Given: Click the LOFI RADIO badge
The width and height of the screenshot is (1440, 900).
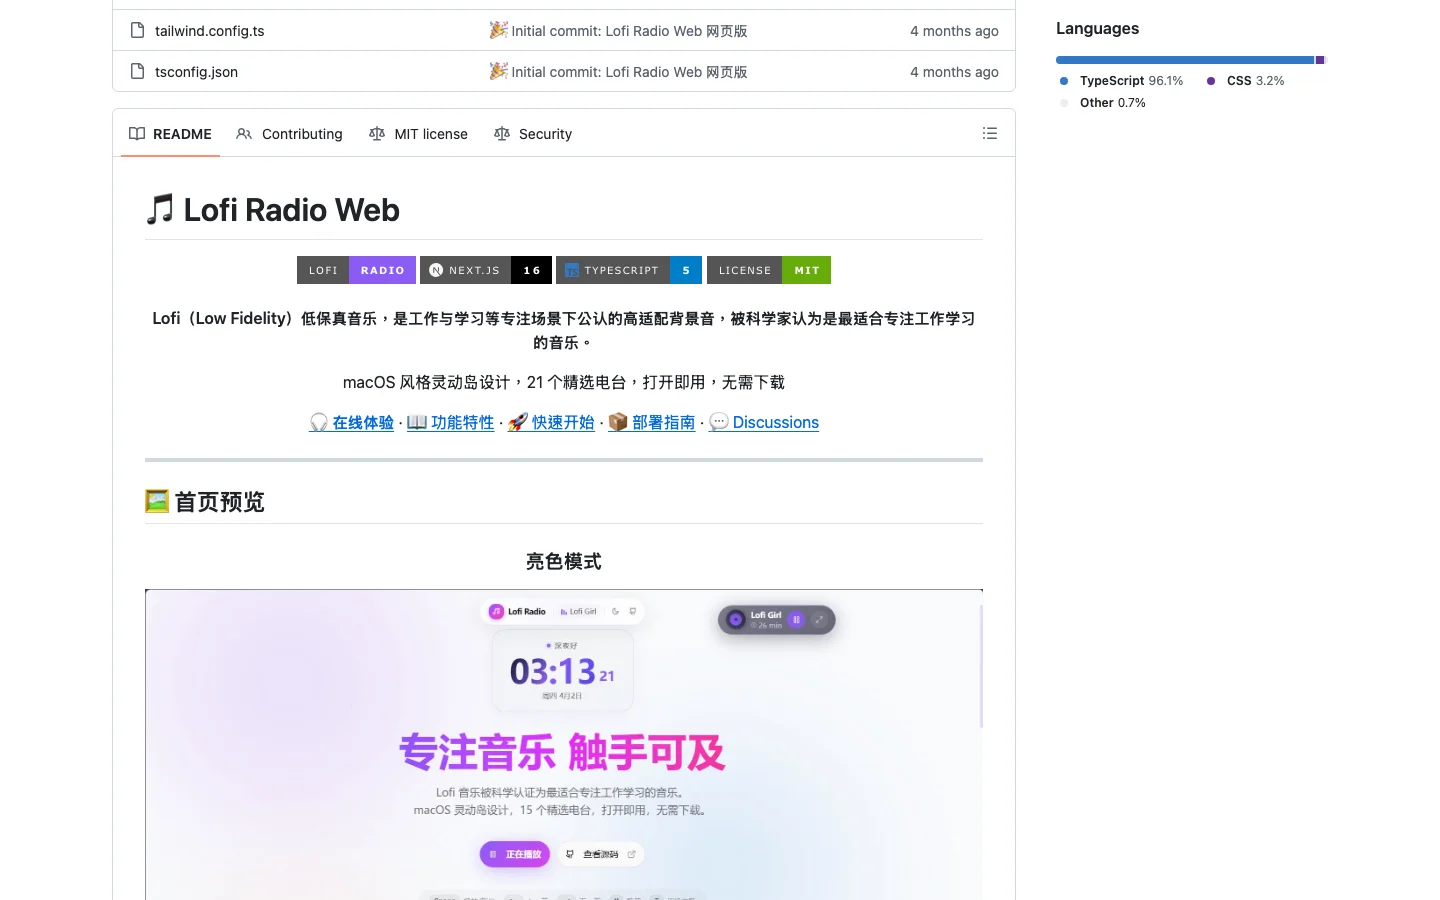Looking at the screenshot, I should click(x=356, y=270).
